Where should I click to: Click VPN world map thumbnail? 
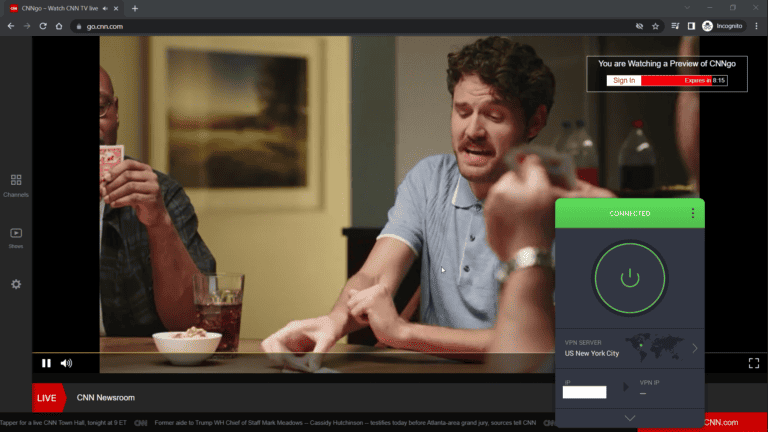654,347
